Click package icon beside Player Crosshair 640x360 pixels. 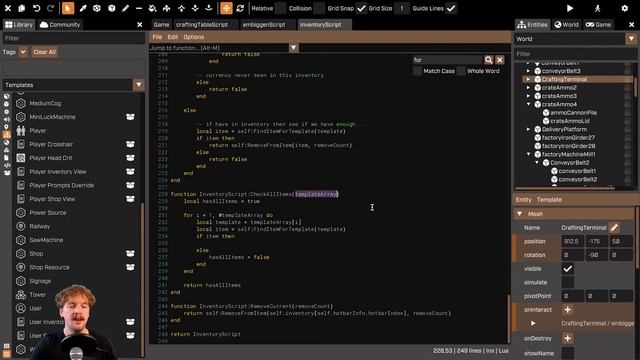(130, 144)
